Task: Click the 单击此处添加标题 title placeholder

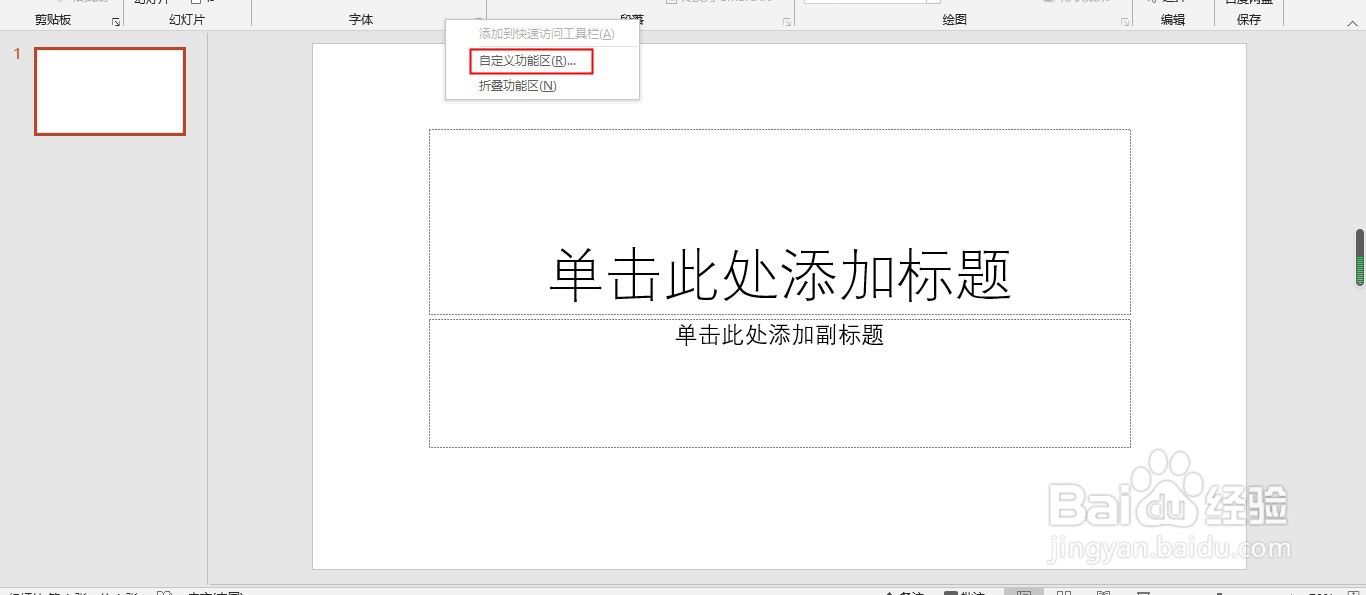Action: [x=780, y=222]
